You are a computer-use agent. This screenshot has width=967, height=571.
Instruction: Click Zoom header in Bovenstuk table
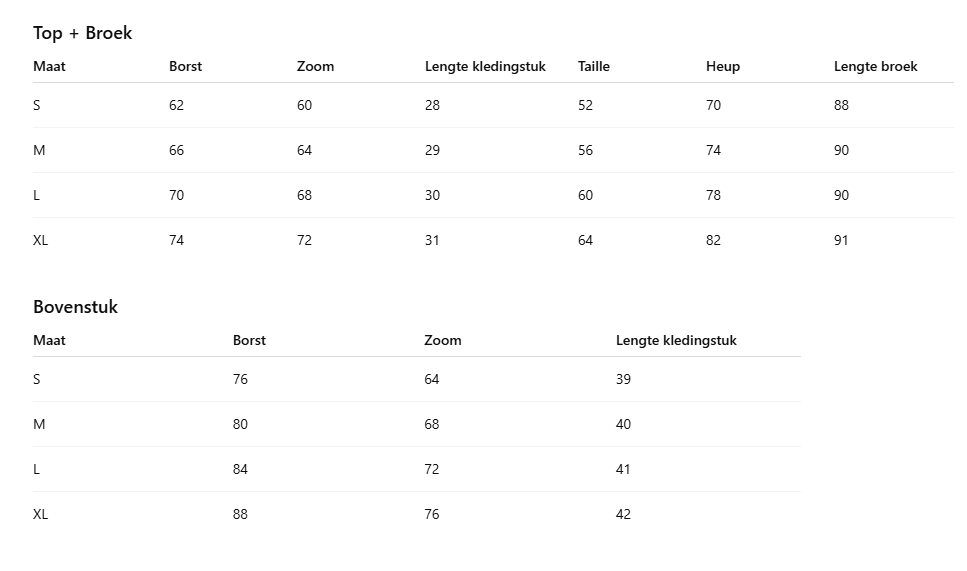[442, 340]
